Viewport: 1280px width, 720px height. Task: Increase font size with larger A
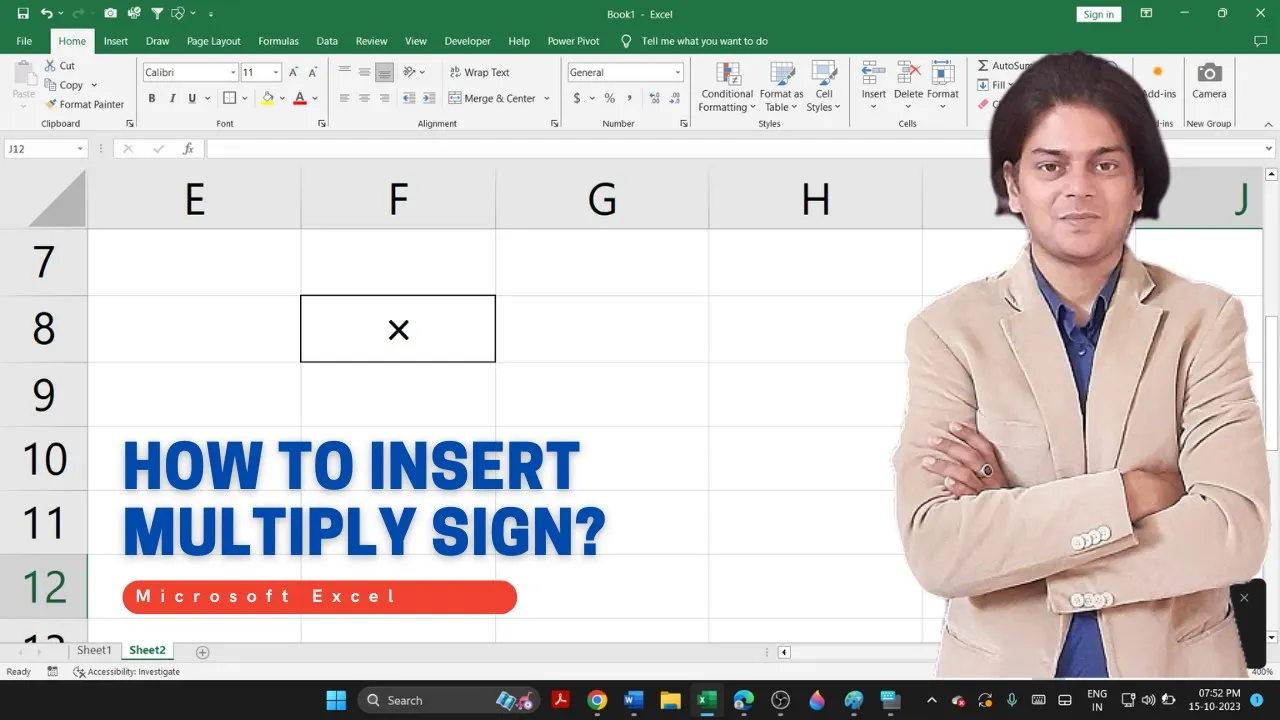(294, 72)
